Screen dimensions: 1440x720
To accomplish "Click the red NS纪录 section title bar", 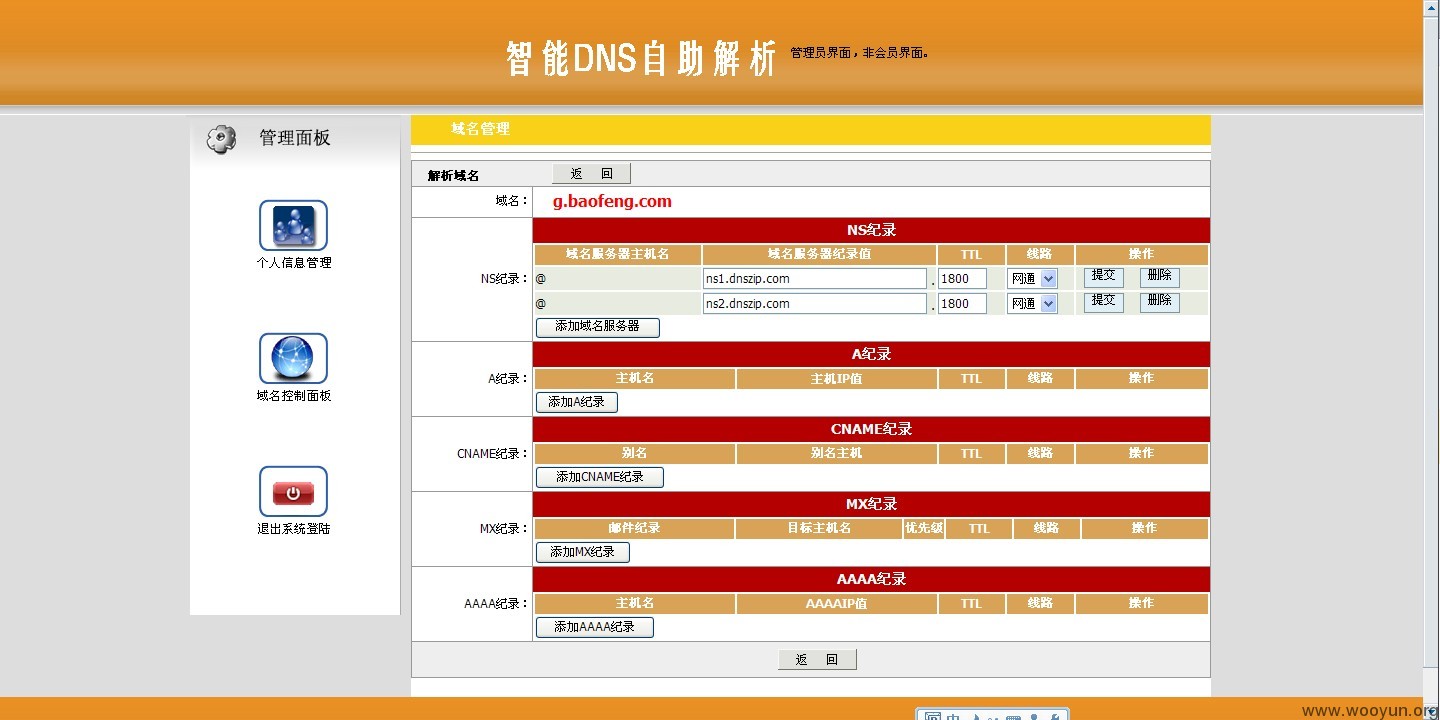I will click(x=871, y=230).
